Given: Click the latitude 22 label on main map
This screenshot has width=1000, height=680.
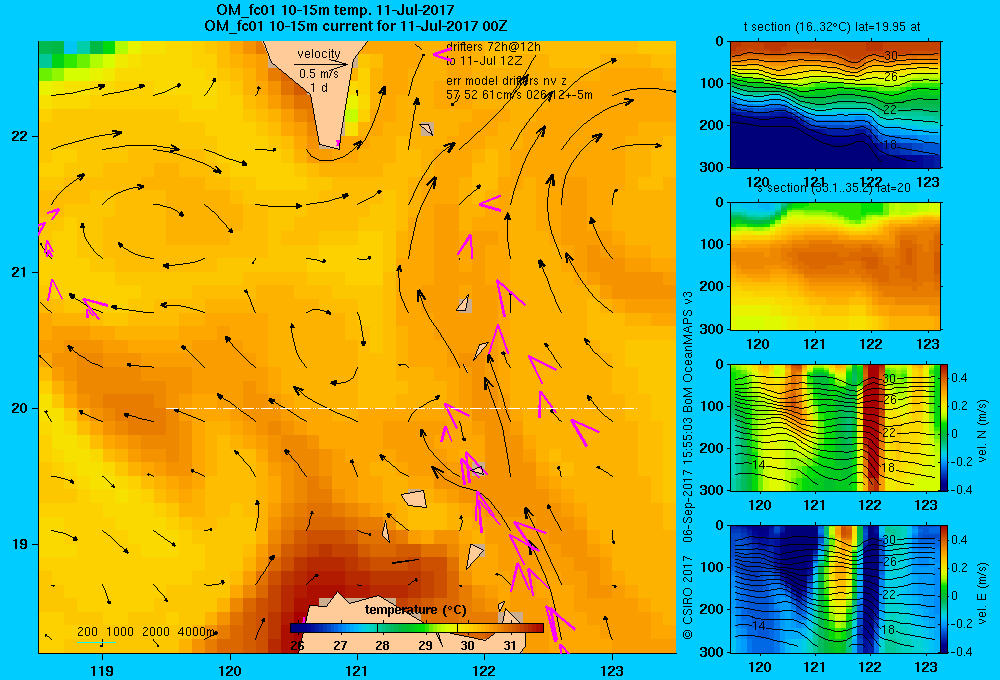Looking at the screenshot, I should point(20,136).
